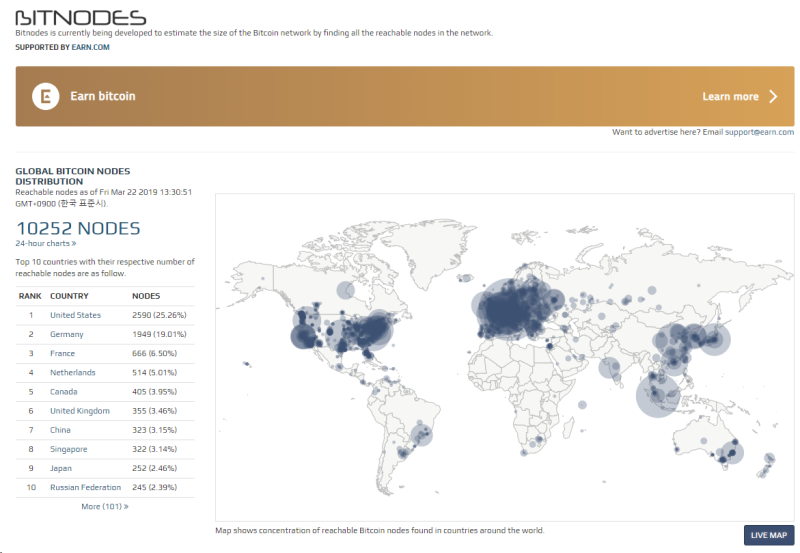Viewport: 800px width, 553px height.
Task: Select the 666 (6.50%) node count
Action: coord(155,354)
